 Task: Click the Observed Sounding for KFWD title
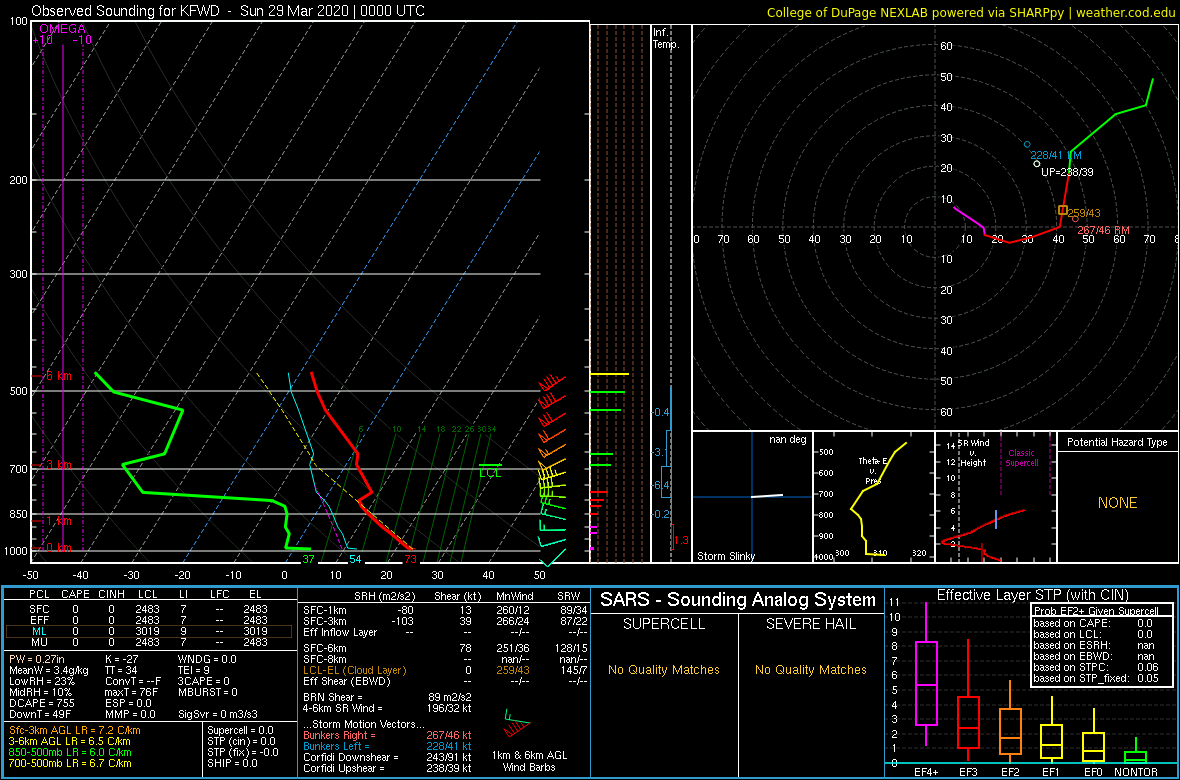pos(227,11)
